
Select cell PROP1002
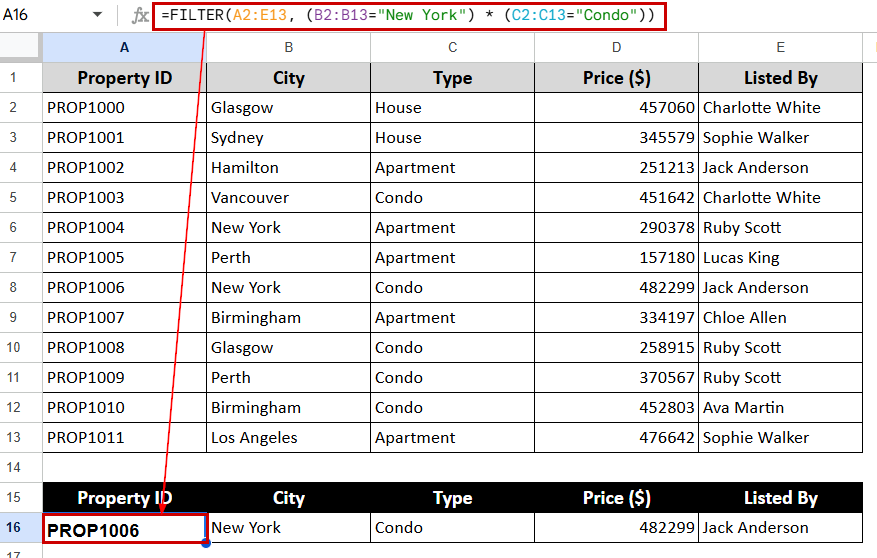124,168
